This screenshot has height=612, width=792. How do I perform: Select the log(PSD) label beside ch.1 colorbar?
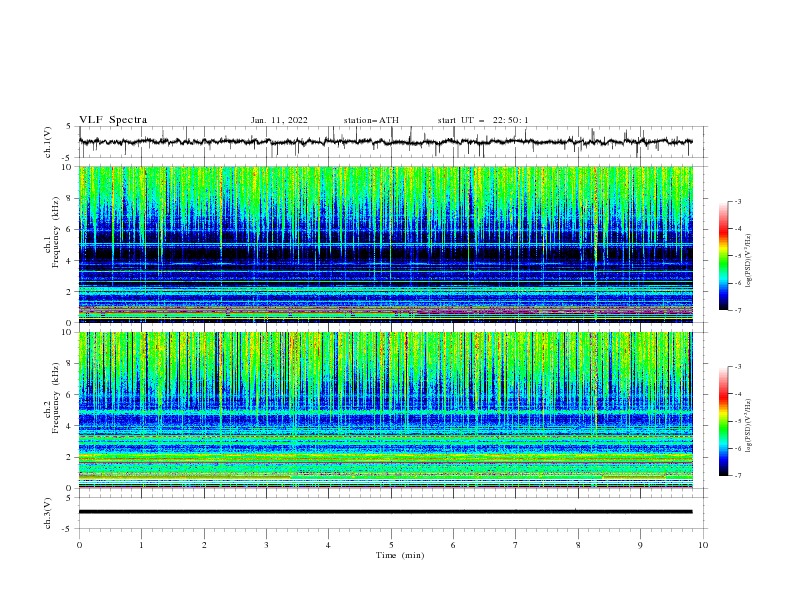748,261
